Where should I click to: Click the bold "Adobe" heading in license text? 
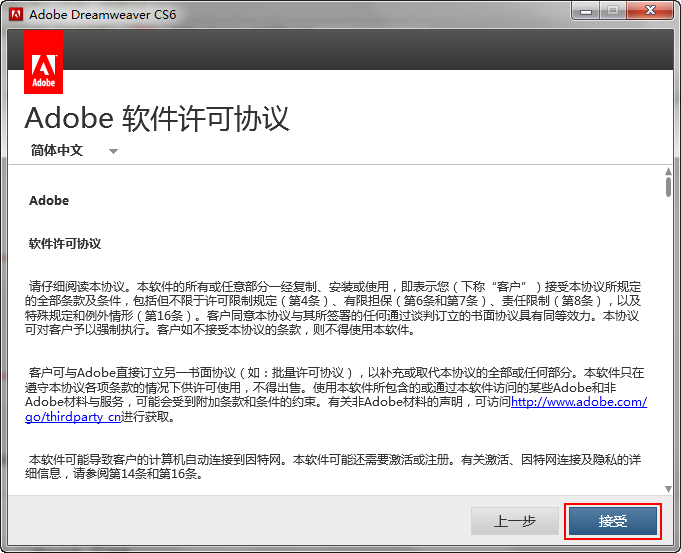coord(49,201)
